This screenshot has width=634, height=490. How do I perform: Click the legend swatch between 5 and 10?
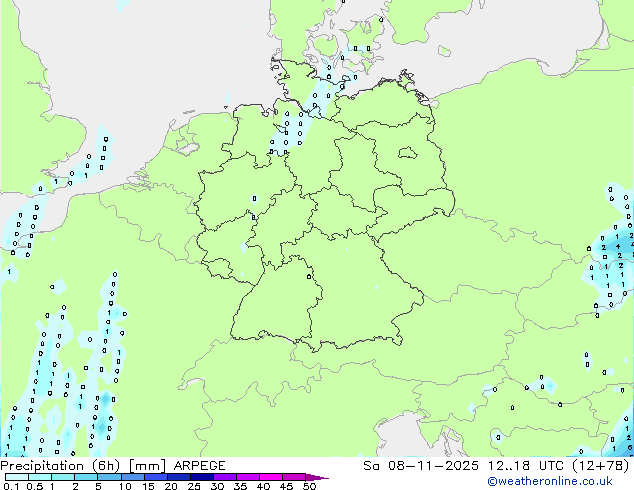point(109,477)
